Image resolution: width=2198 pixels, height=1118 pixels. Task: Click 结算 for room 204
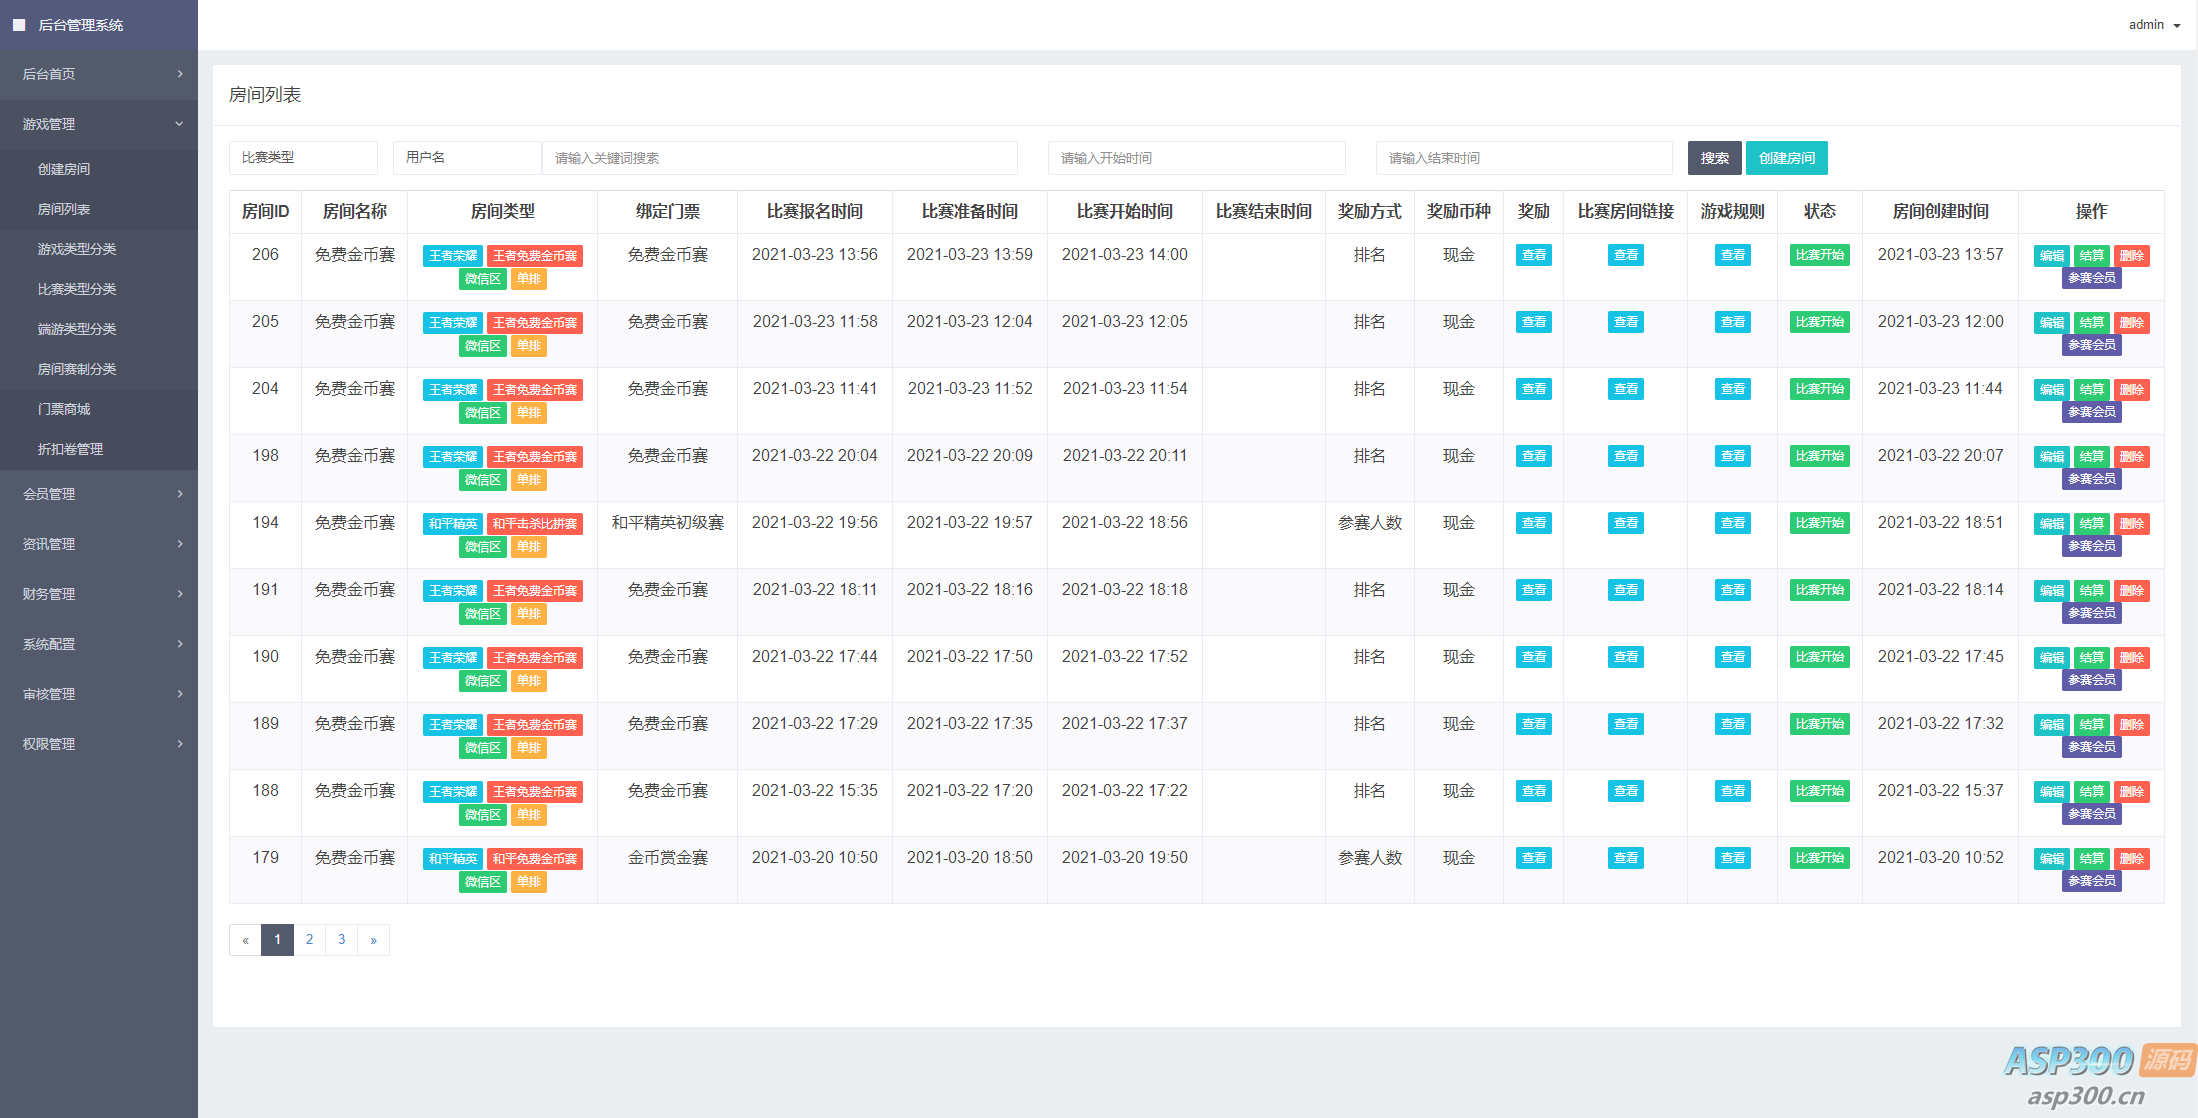click(x=2091, y=390)
